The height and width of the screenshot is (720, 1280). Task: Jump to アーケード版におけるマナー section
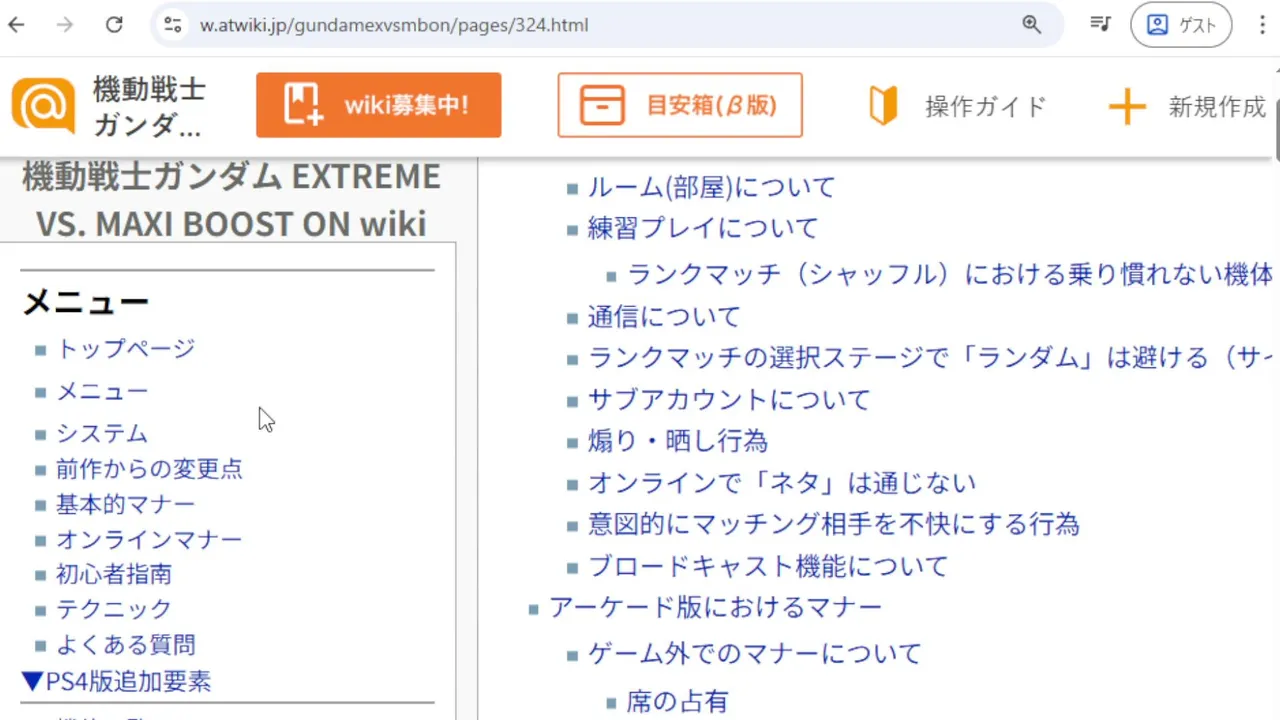click(716, 607)
